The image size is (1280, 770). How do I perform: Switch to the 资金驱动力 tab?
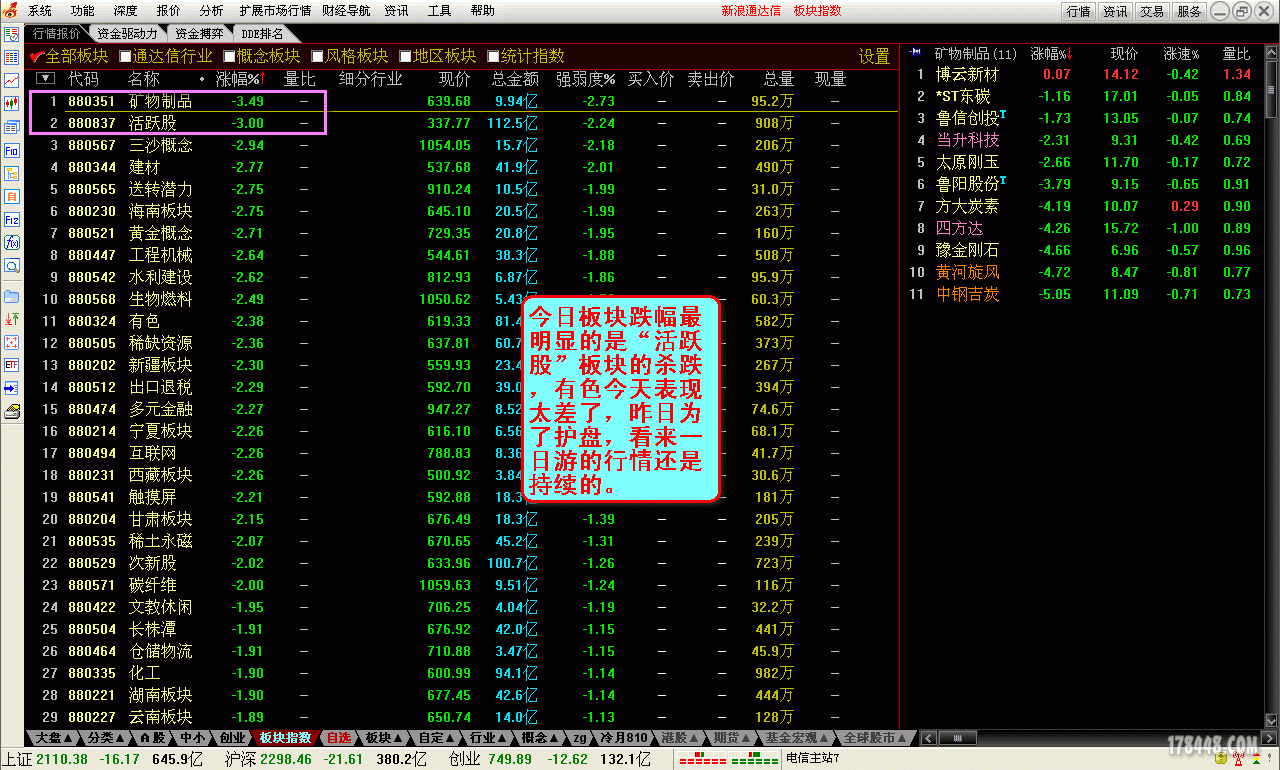127,33
